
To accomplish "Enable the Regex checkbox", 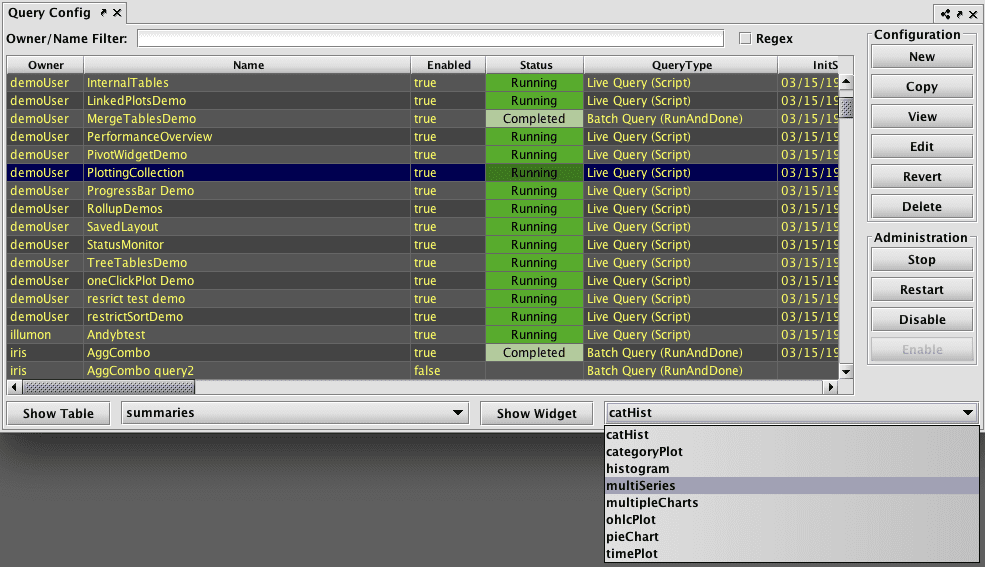I will (x=745, y=39).
